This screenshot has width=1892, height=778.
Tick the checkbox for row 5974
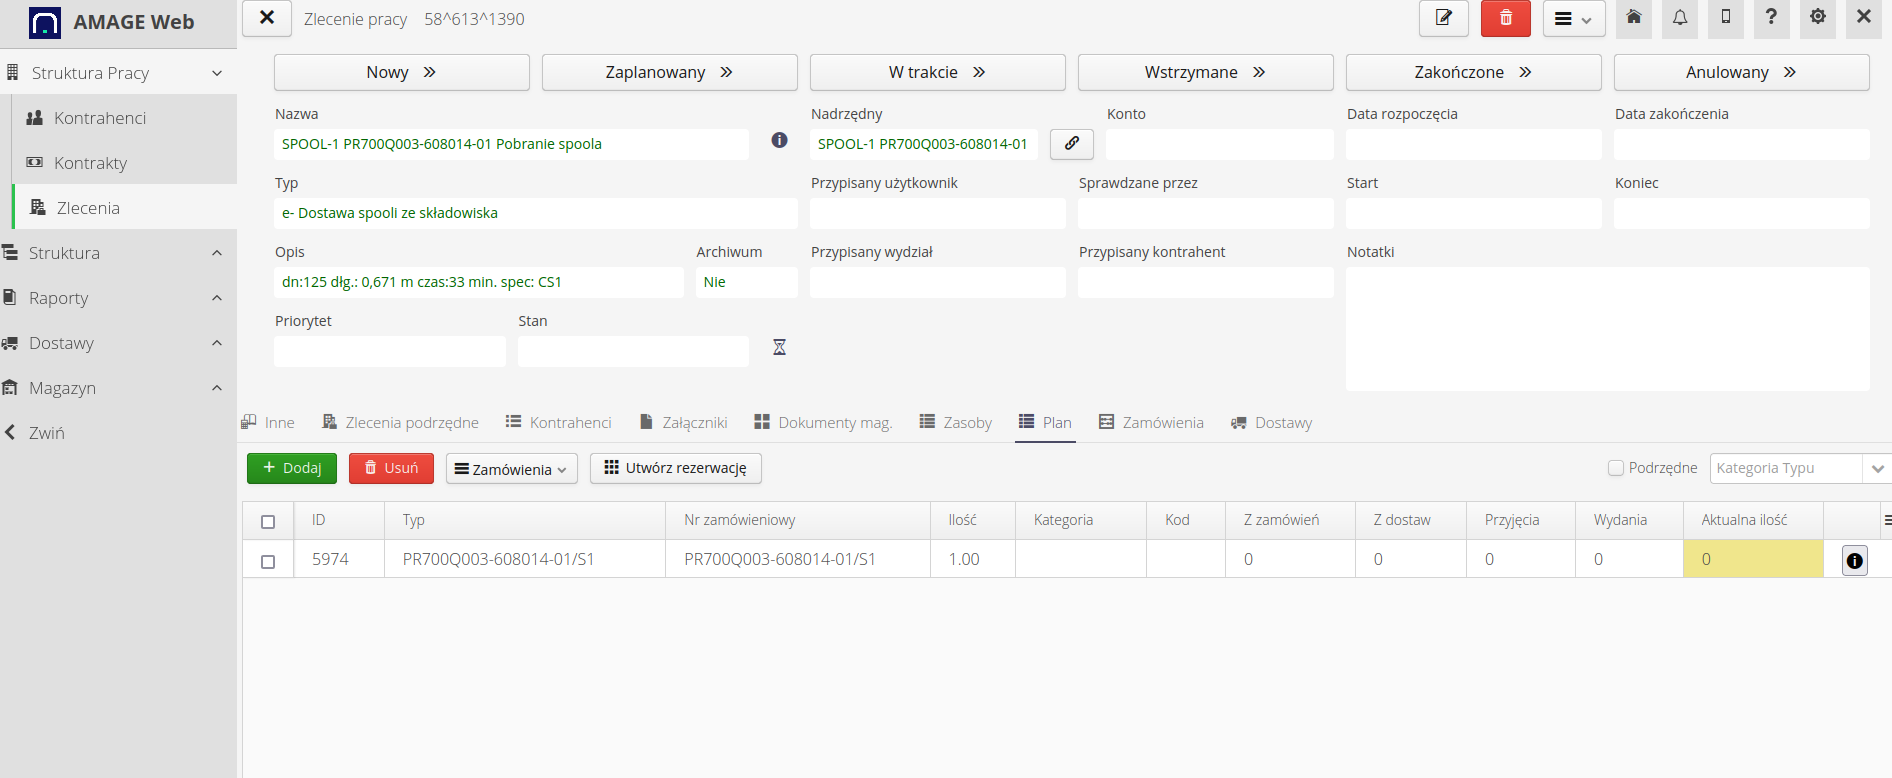click(x=268, y=561)
